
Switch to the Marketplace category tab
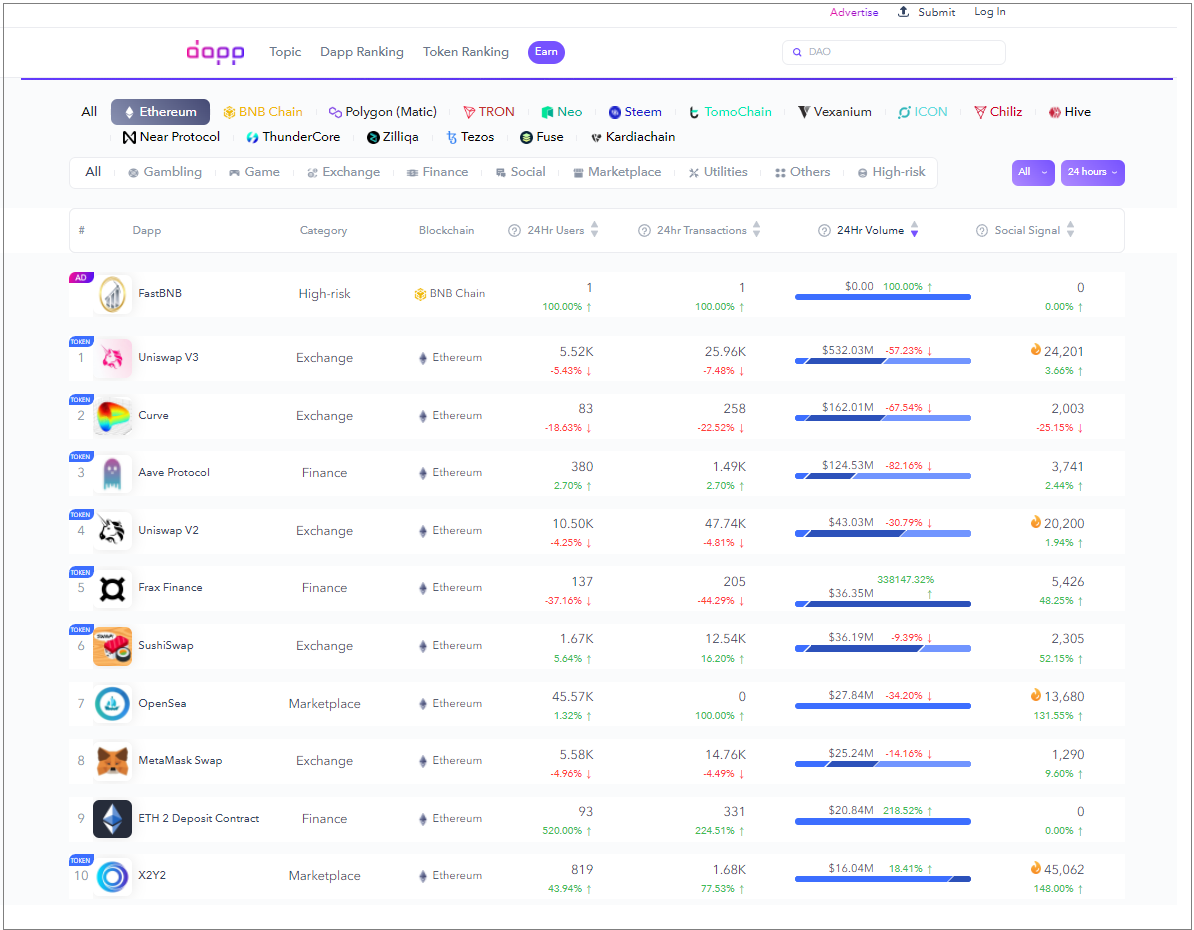[617, 172]
